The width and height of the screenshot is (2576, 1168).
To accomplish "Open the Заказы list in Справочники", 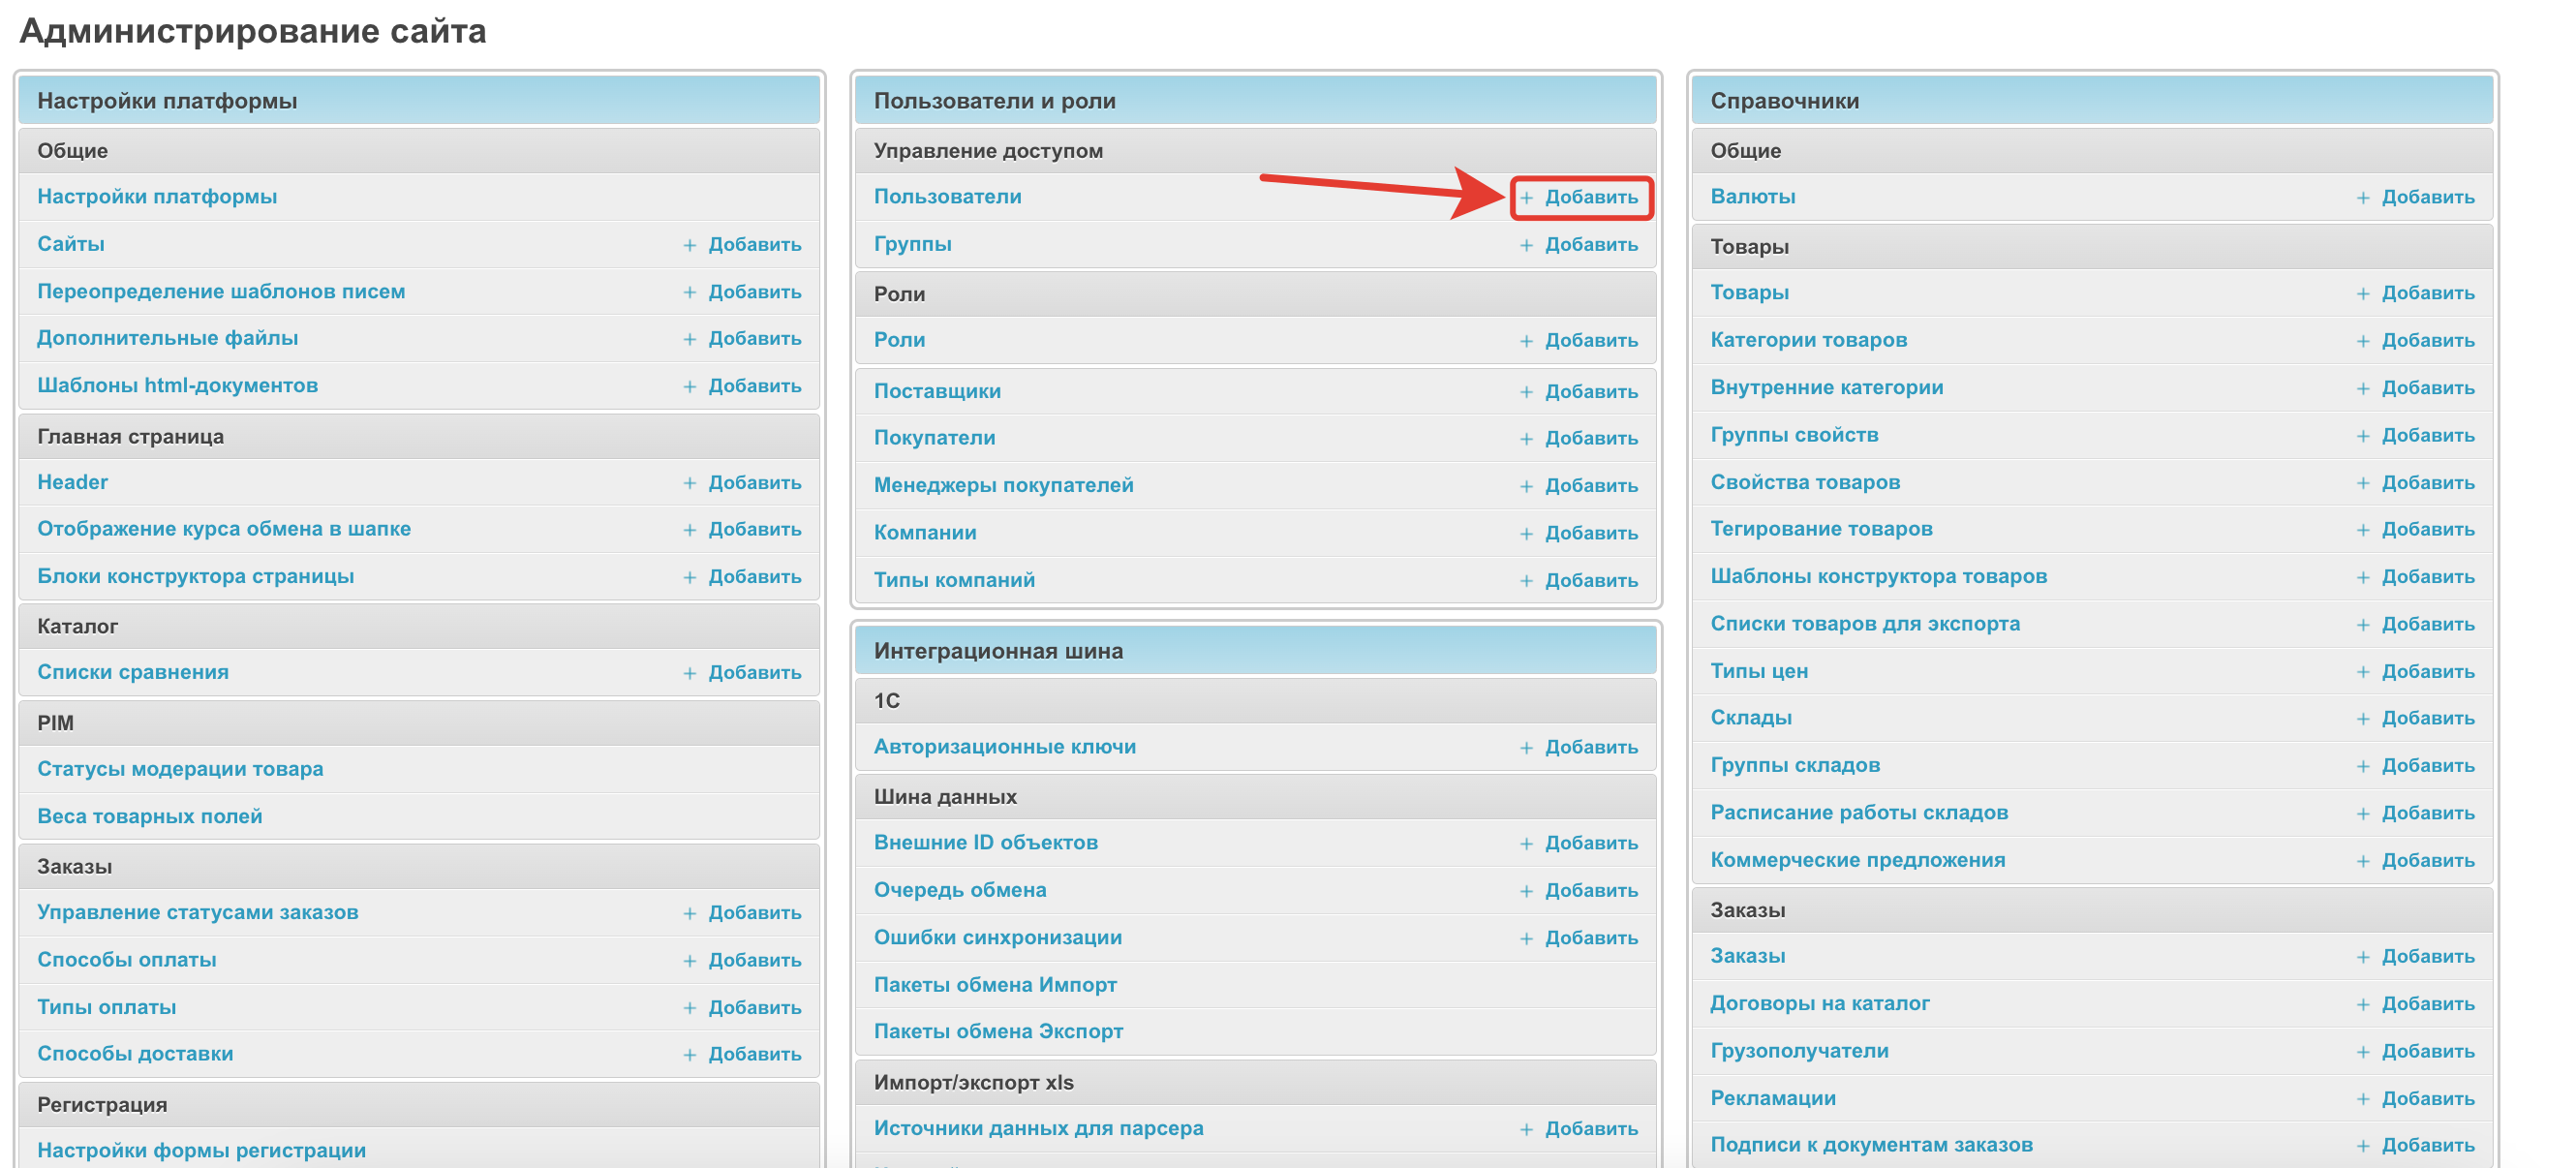I will (x=1747, y=956).
